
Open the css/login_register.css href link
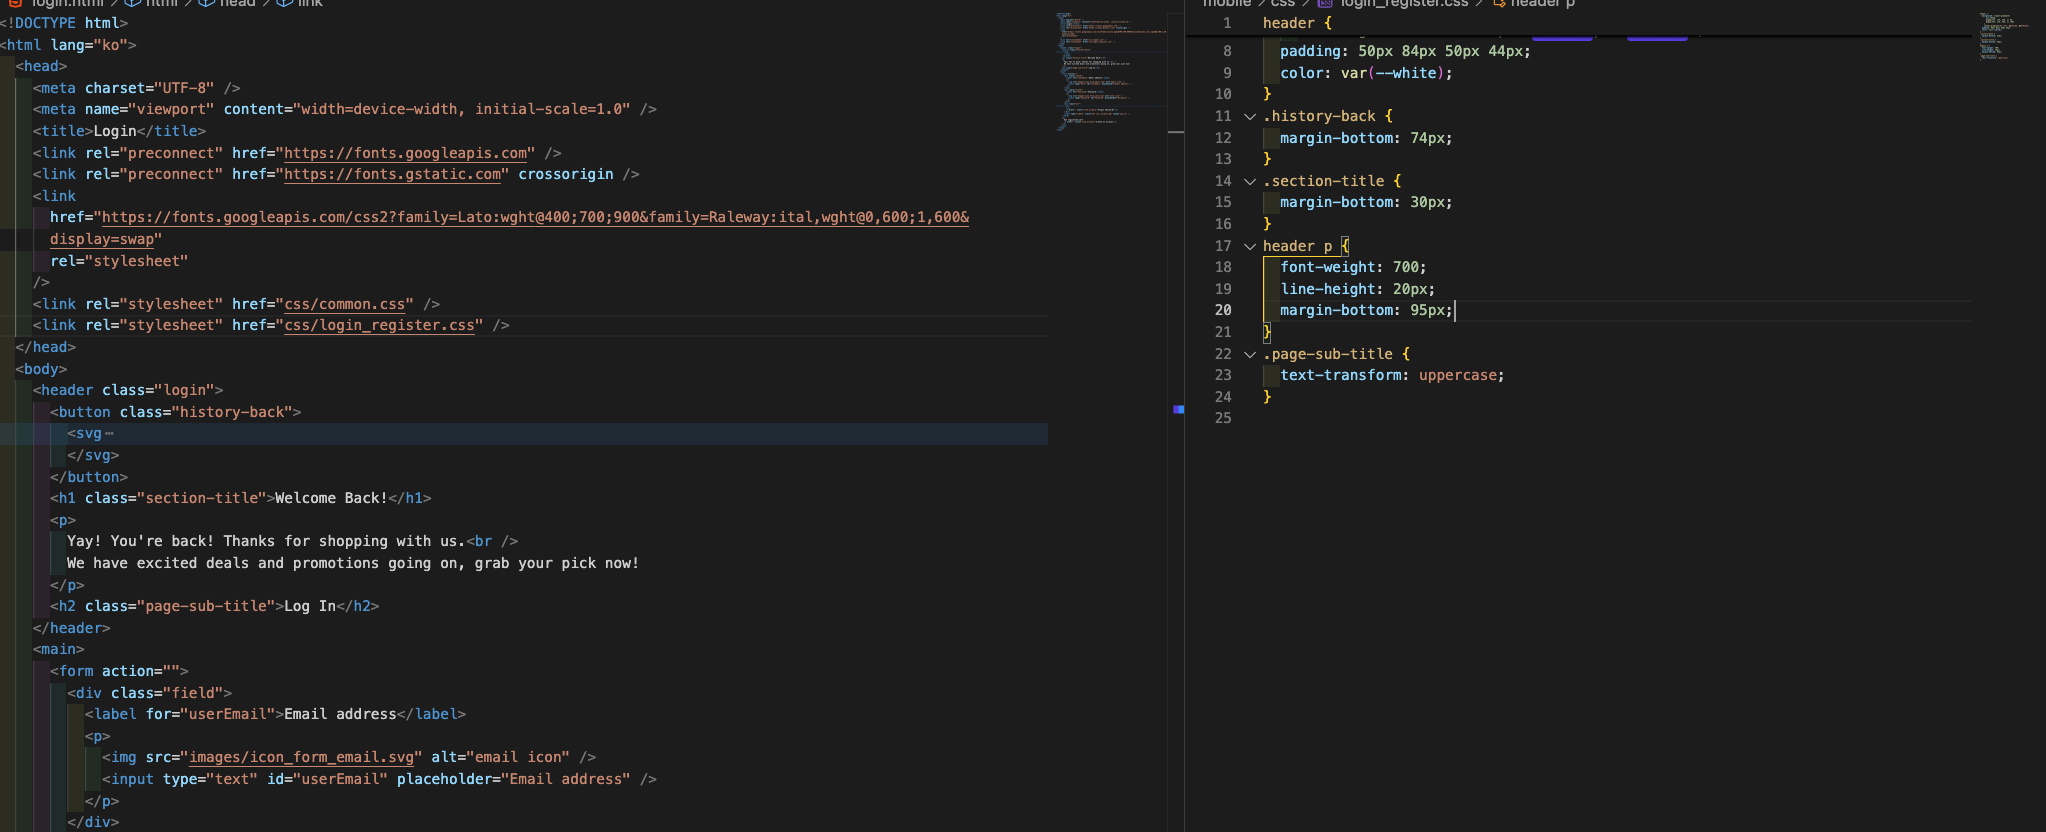pyautogui.click(x=379, y=325)
